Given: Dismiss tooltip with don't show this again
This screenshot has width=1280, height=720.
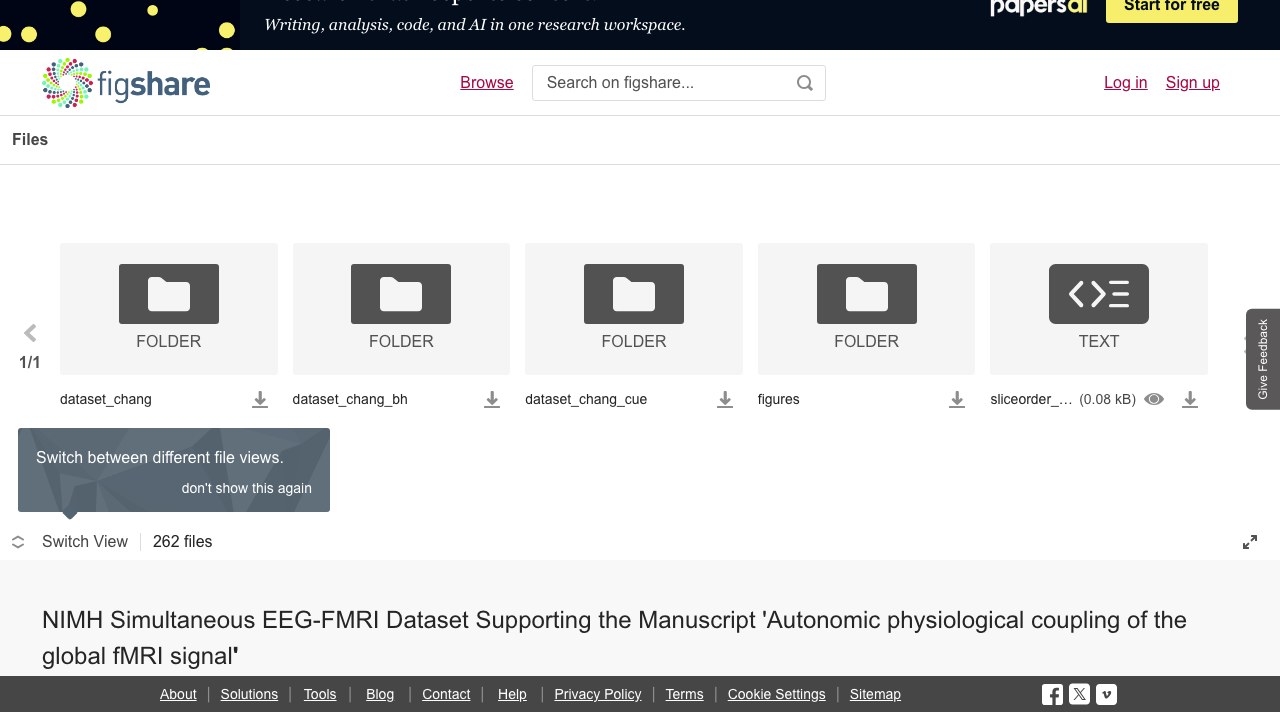Looking at the screenshot, I should pos(247,488).
